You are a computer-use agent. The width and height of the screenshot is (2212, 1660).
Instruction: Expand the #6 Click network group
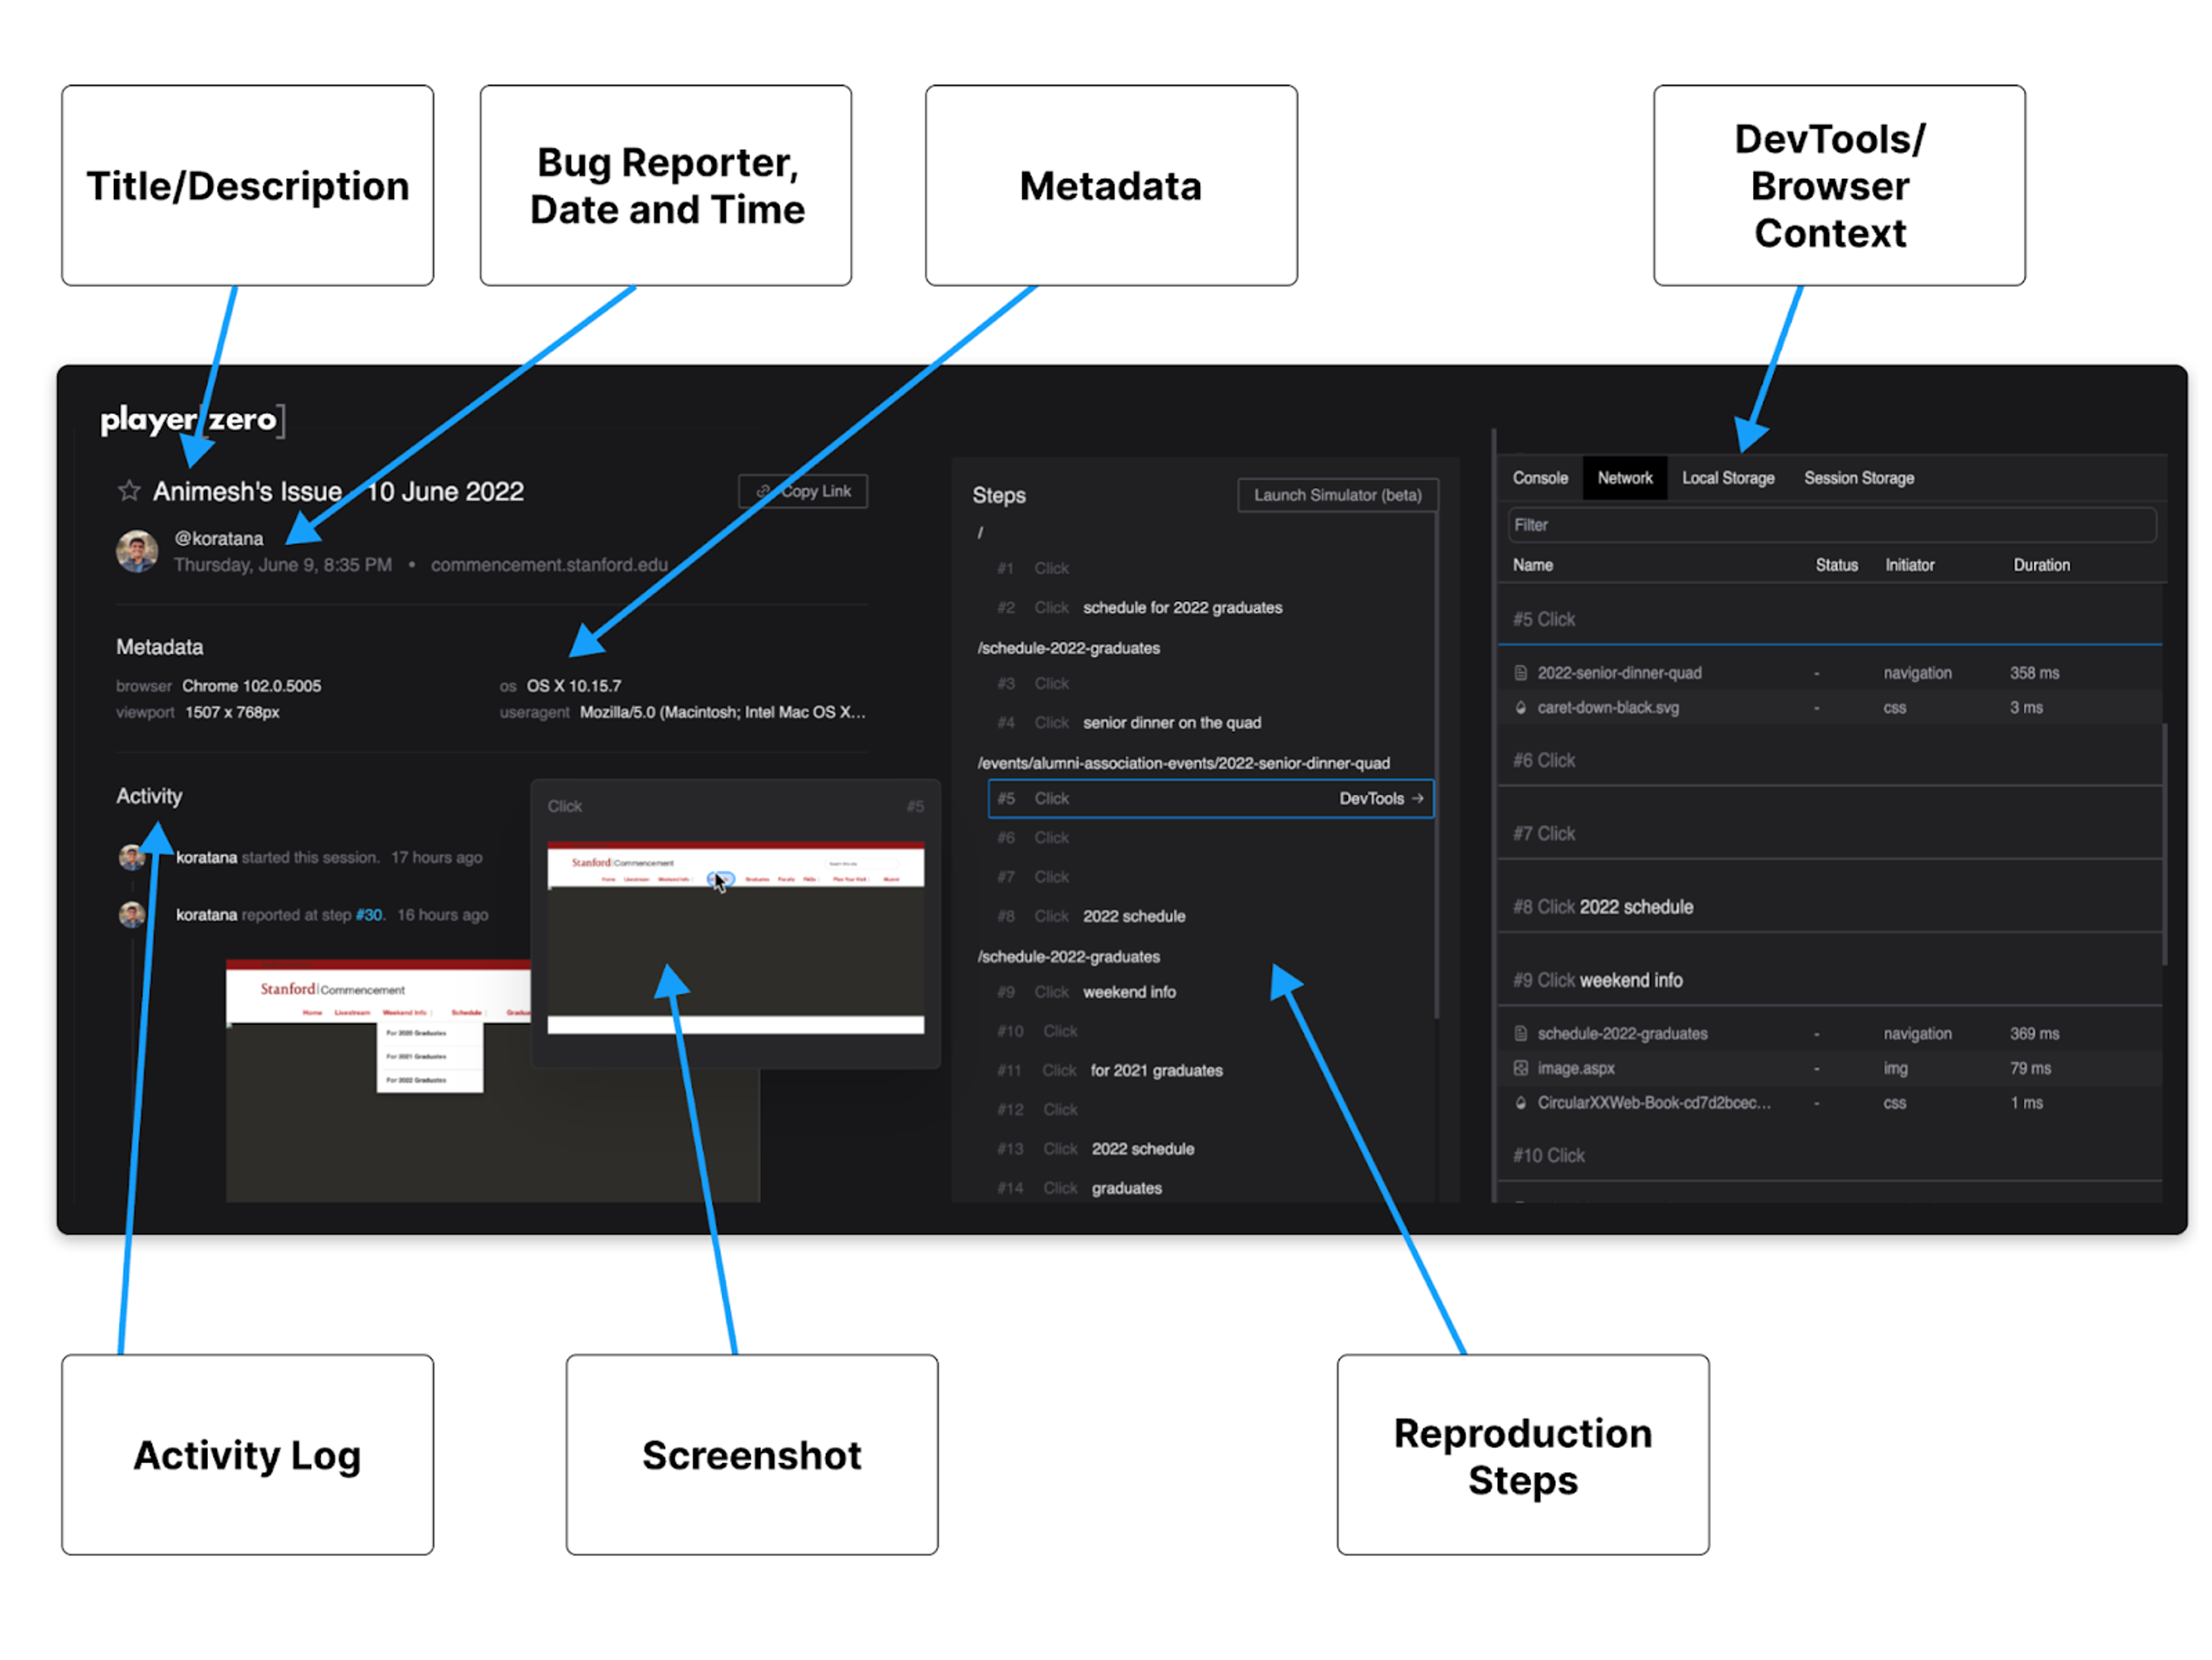click(1544, 761)
